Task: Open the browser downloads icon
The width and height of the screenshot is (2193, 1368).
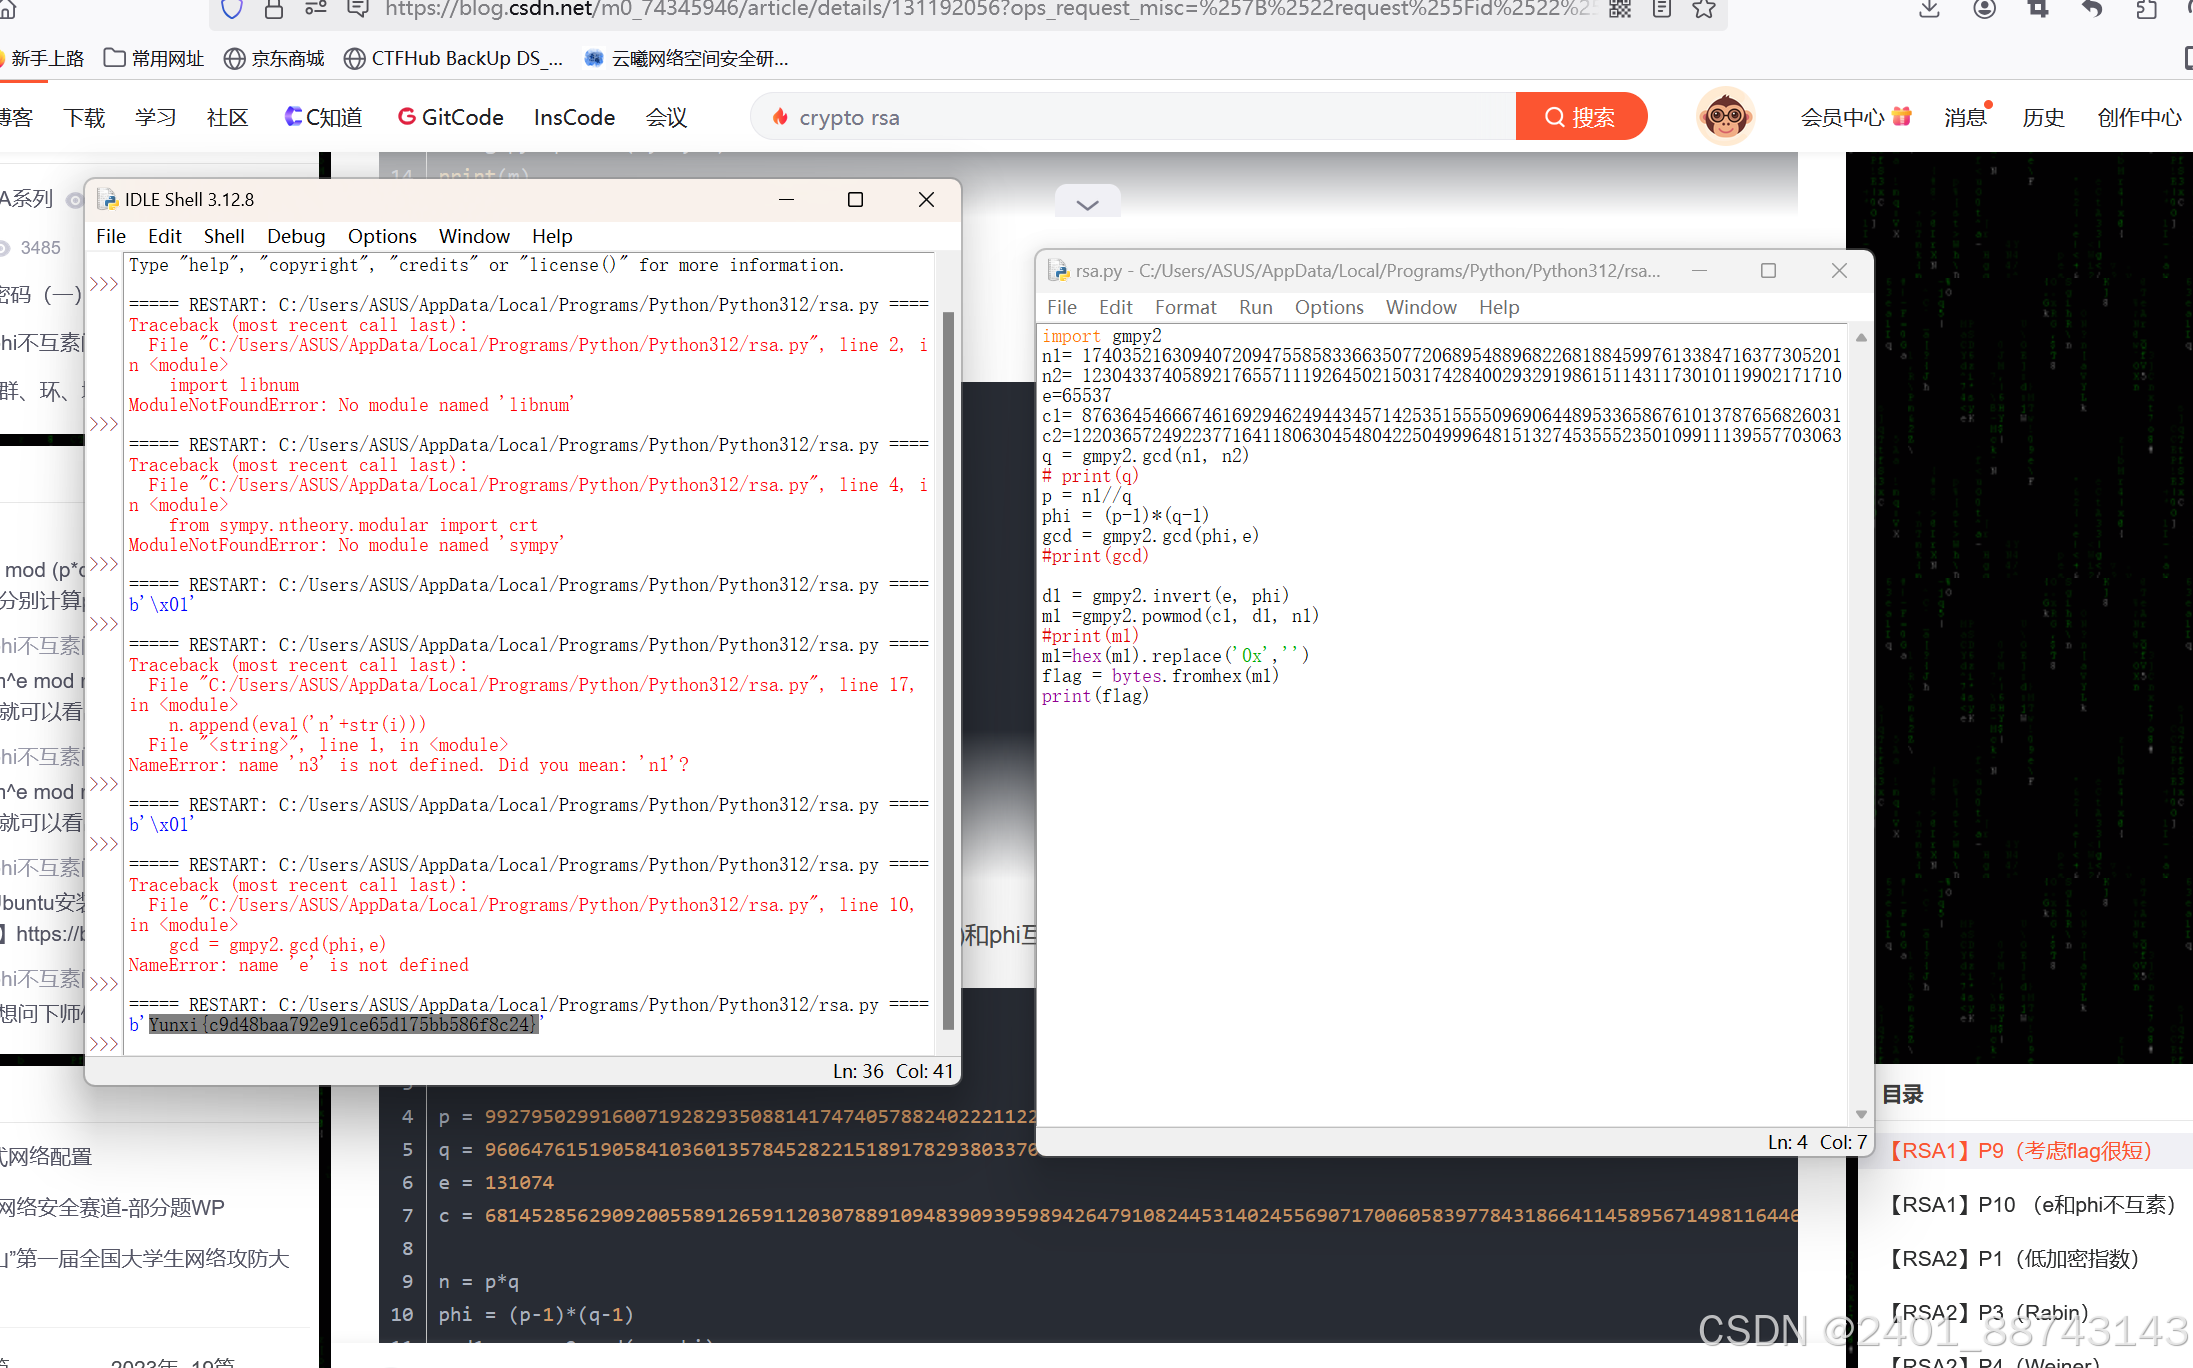Action: [1929, 10]
